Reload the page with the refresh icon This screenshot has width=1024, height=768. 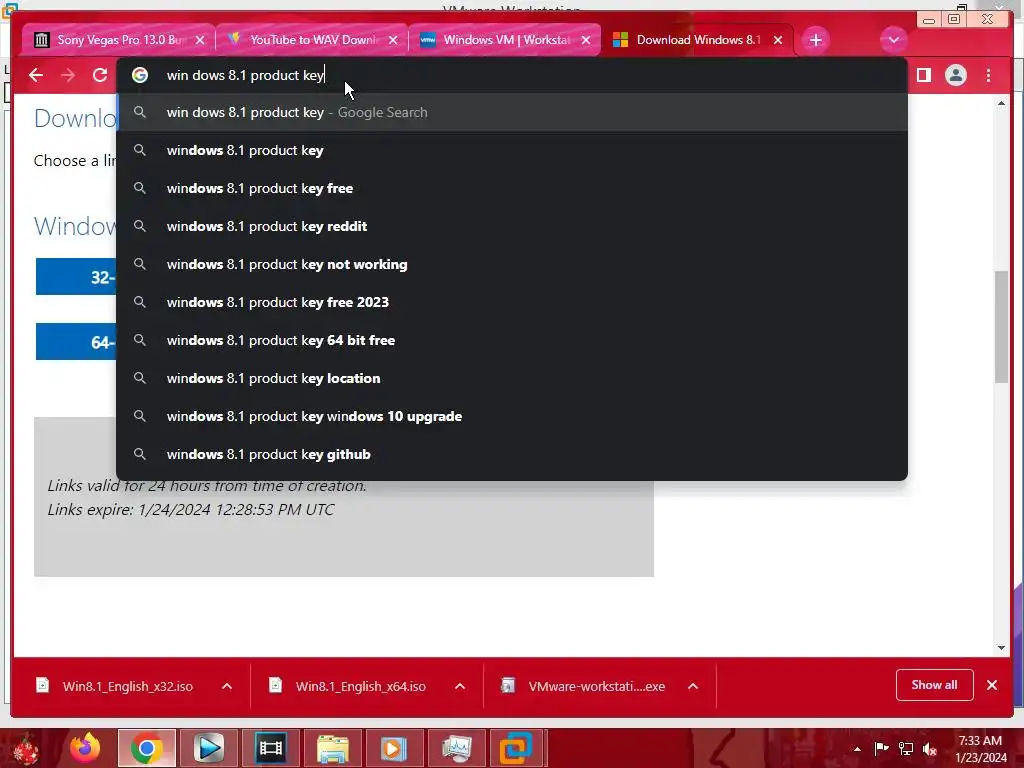click(x=100, y=75)
